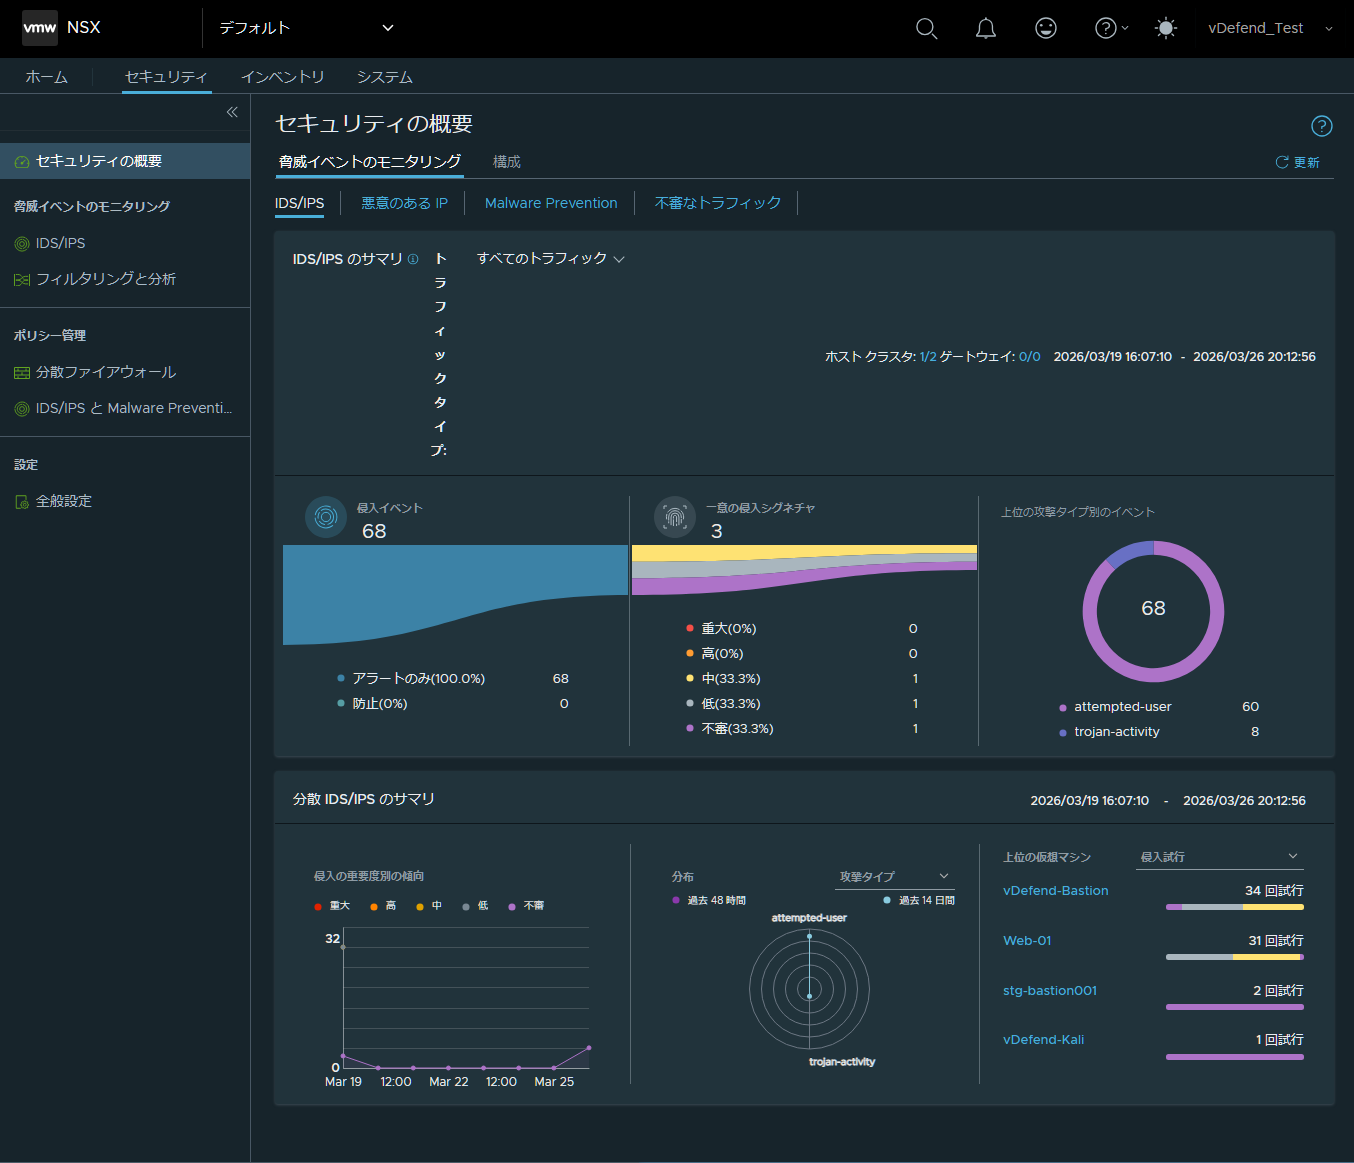Click the attack type donut chart showing 68
The height and width of the screenshot is (1163, 1354).
[1153, 611]
